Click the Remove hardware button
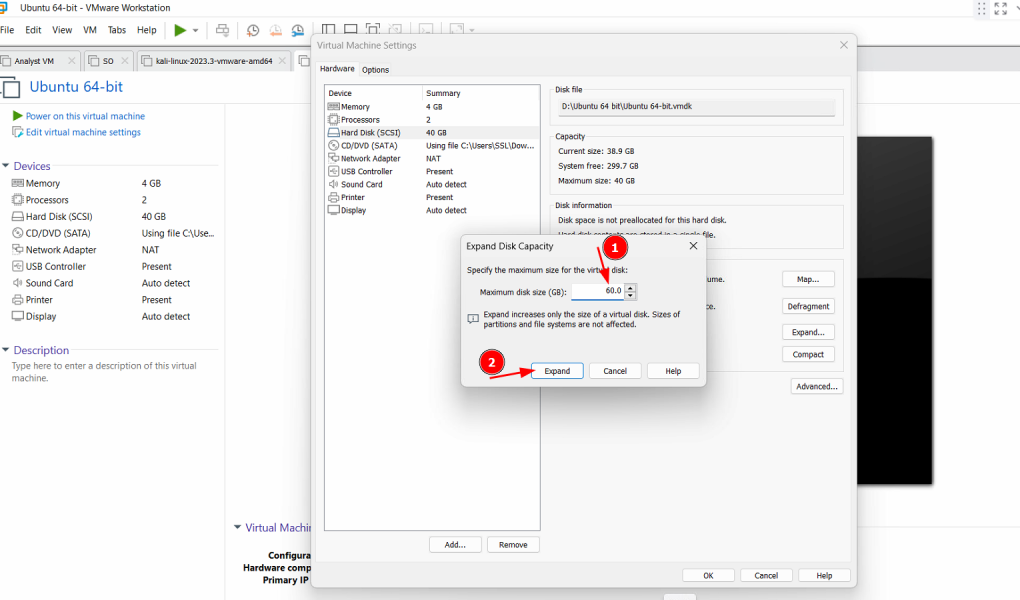 click(513, 545)
